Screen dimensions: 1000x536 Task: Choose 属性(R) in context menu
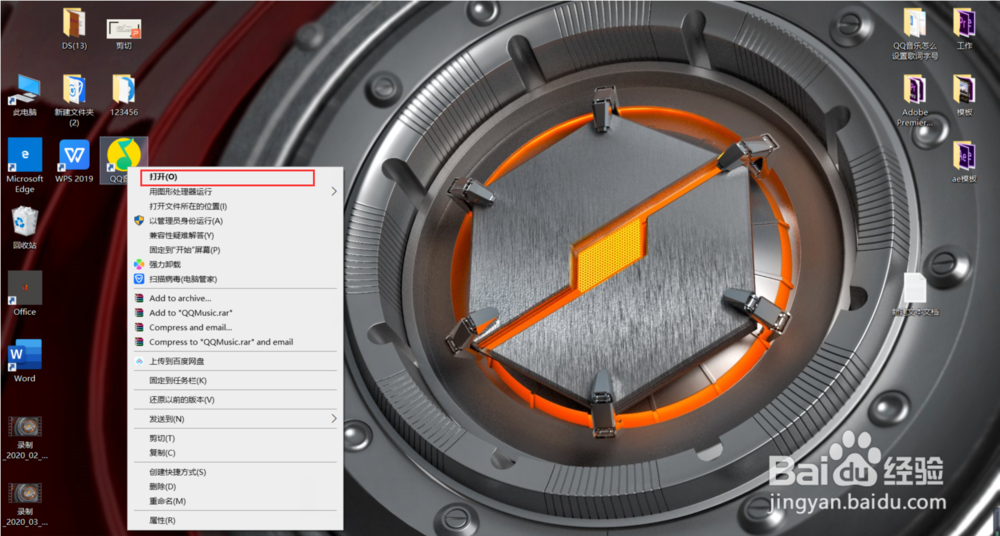coord(235,521)
